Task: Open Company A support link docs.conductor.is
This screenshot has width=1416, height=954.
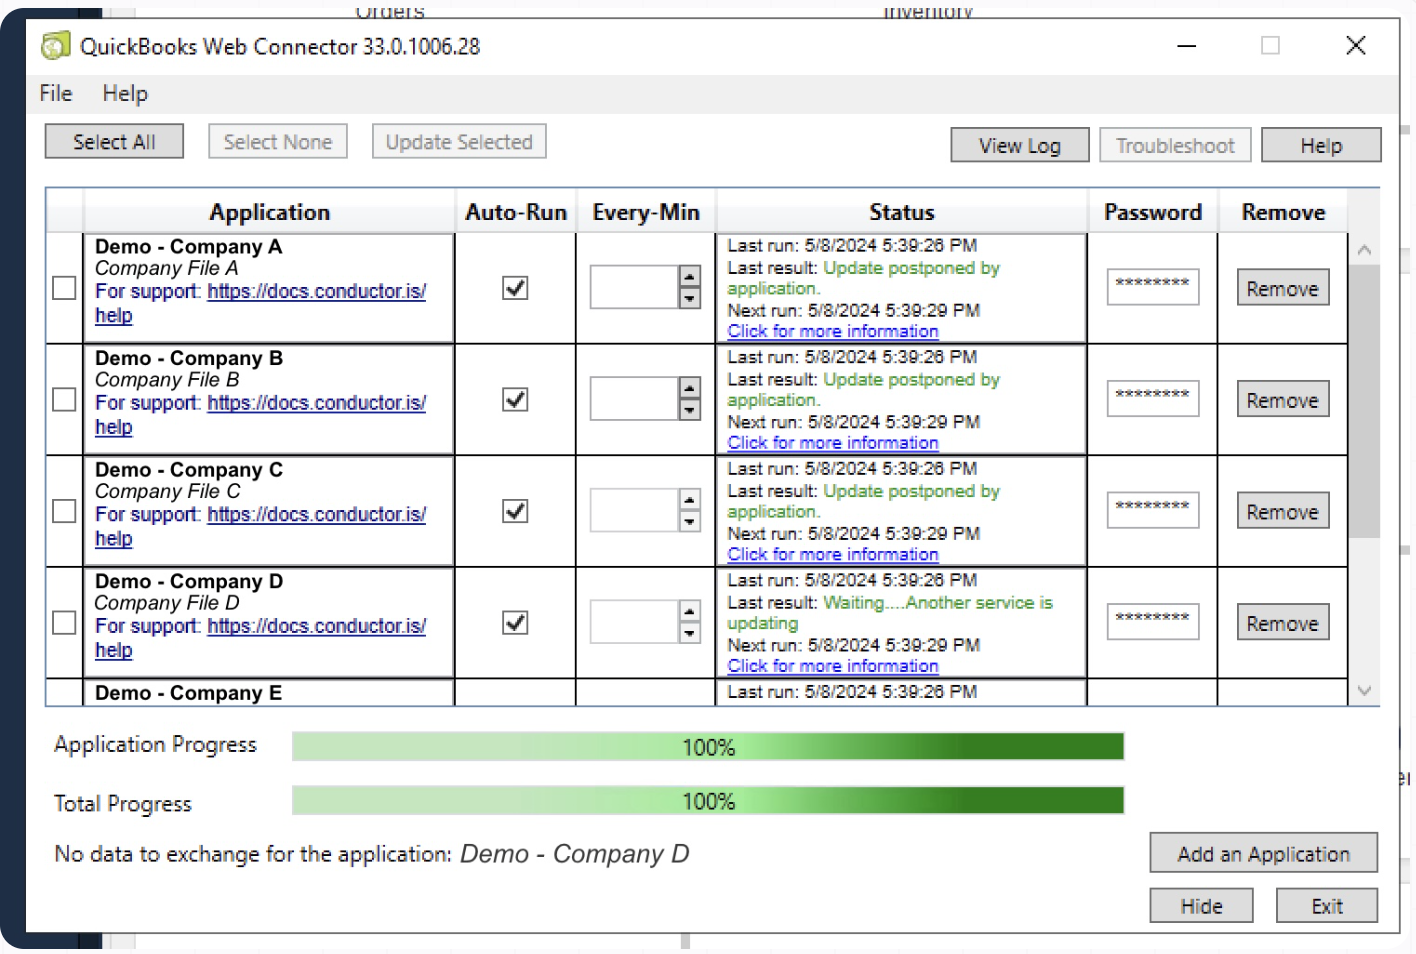Action: coord(317,291)
